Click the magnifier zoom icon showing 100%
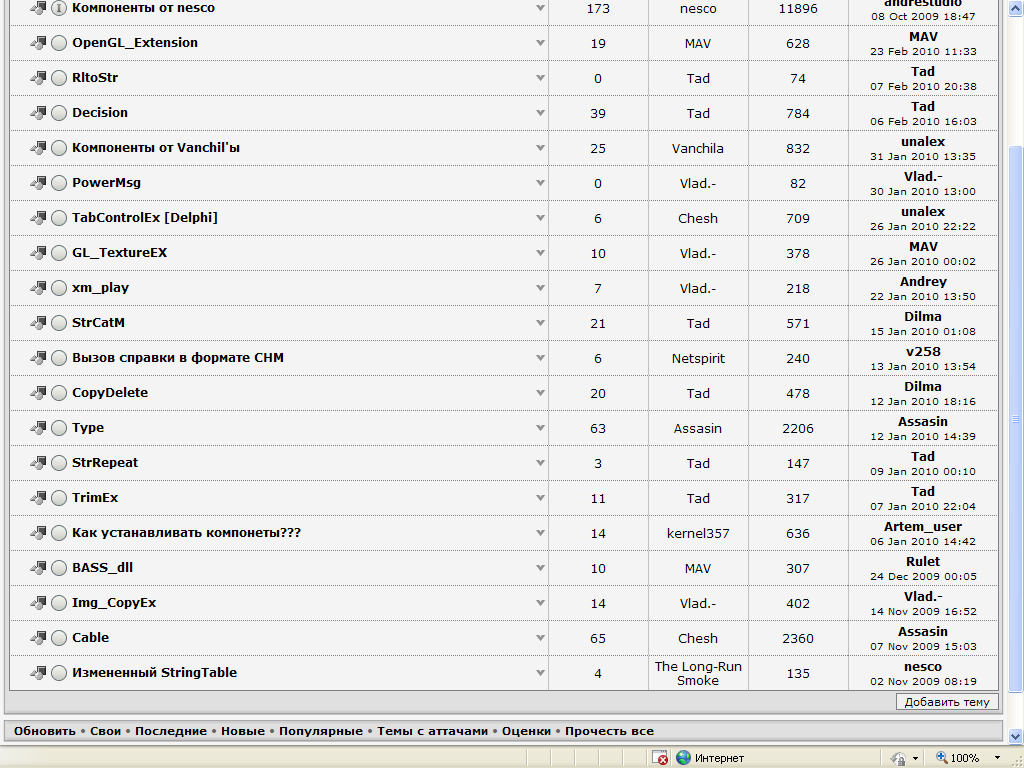1024x768 pixels. point(941,758)
